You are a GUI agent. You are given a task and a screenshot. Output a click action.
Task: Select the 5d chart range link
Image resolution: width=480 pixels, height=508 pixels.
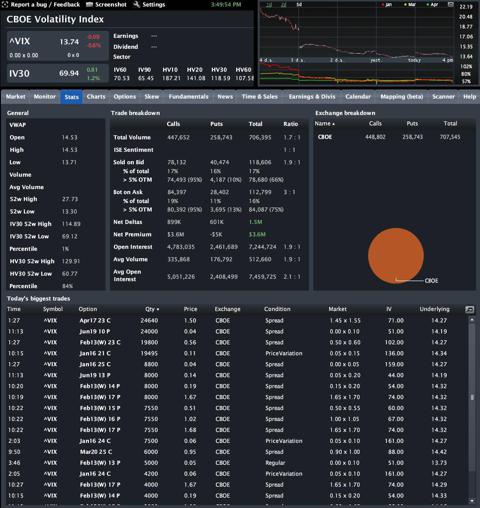299,4
